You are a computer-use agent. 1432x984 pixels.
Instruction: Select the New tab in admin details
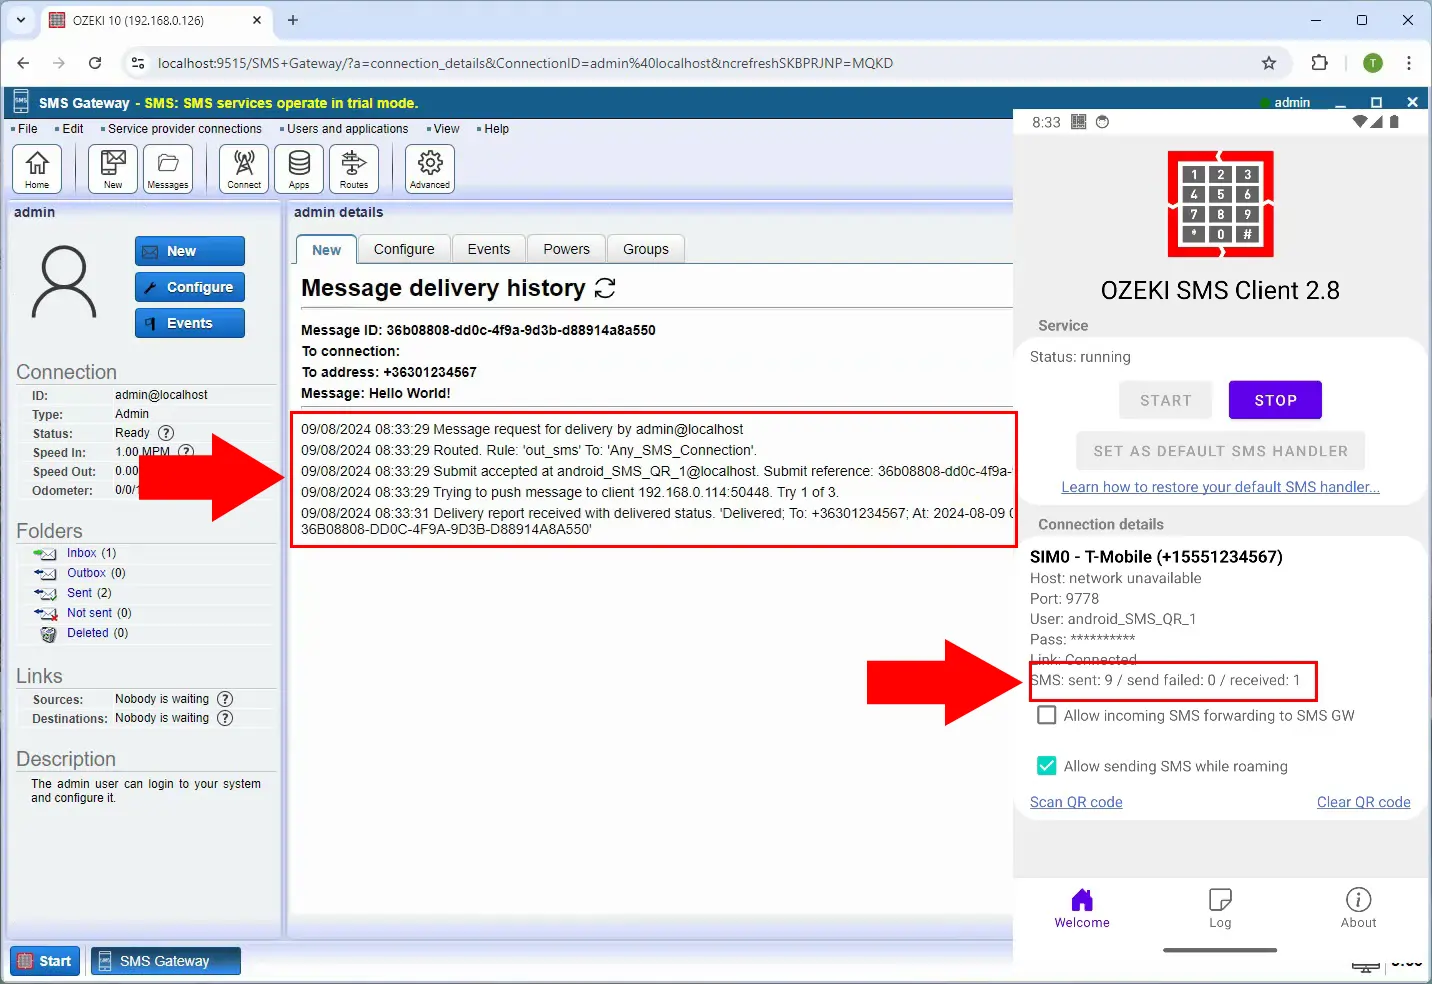326,250
